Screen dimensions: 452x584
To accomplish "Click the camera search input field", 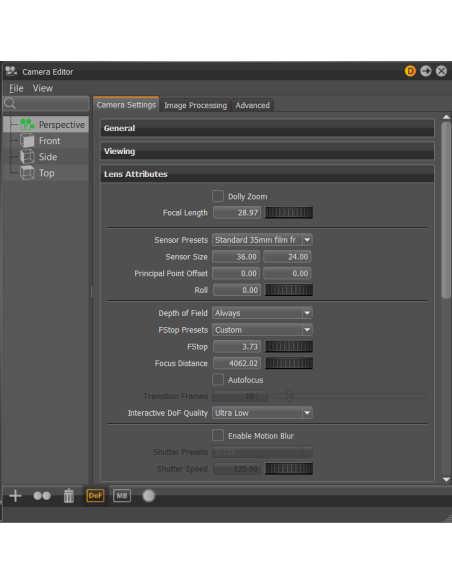I will pos(46,103).
